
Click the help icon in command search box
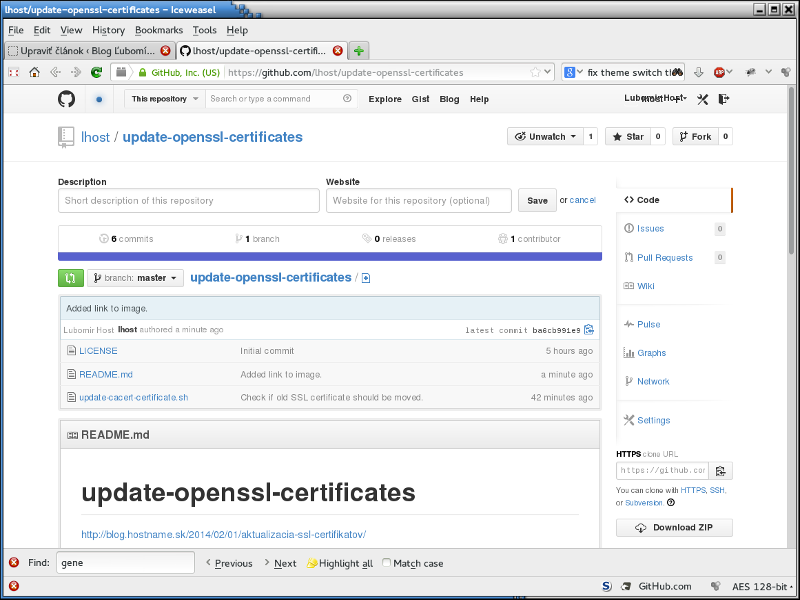tap(347, 98)
